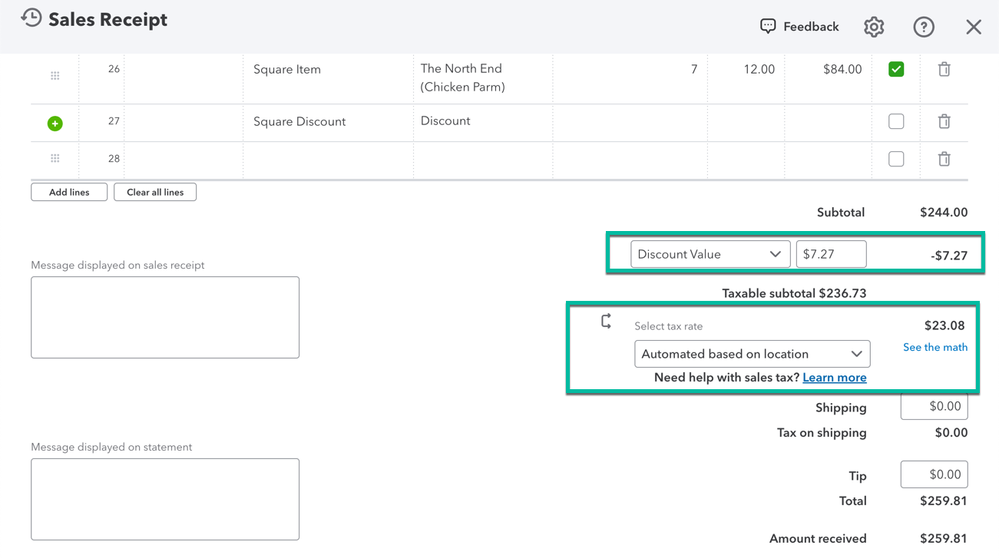The height and width of the screenshot is (558, 999).
Task: Click the discount amount field showing $7.27
Action: pos(830,255)
